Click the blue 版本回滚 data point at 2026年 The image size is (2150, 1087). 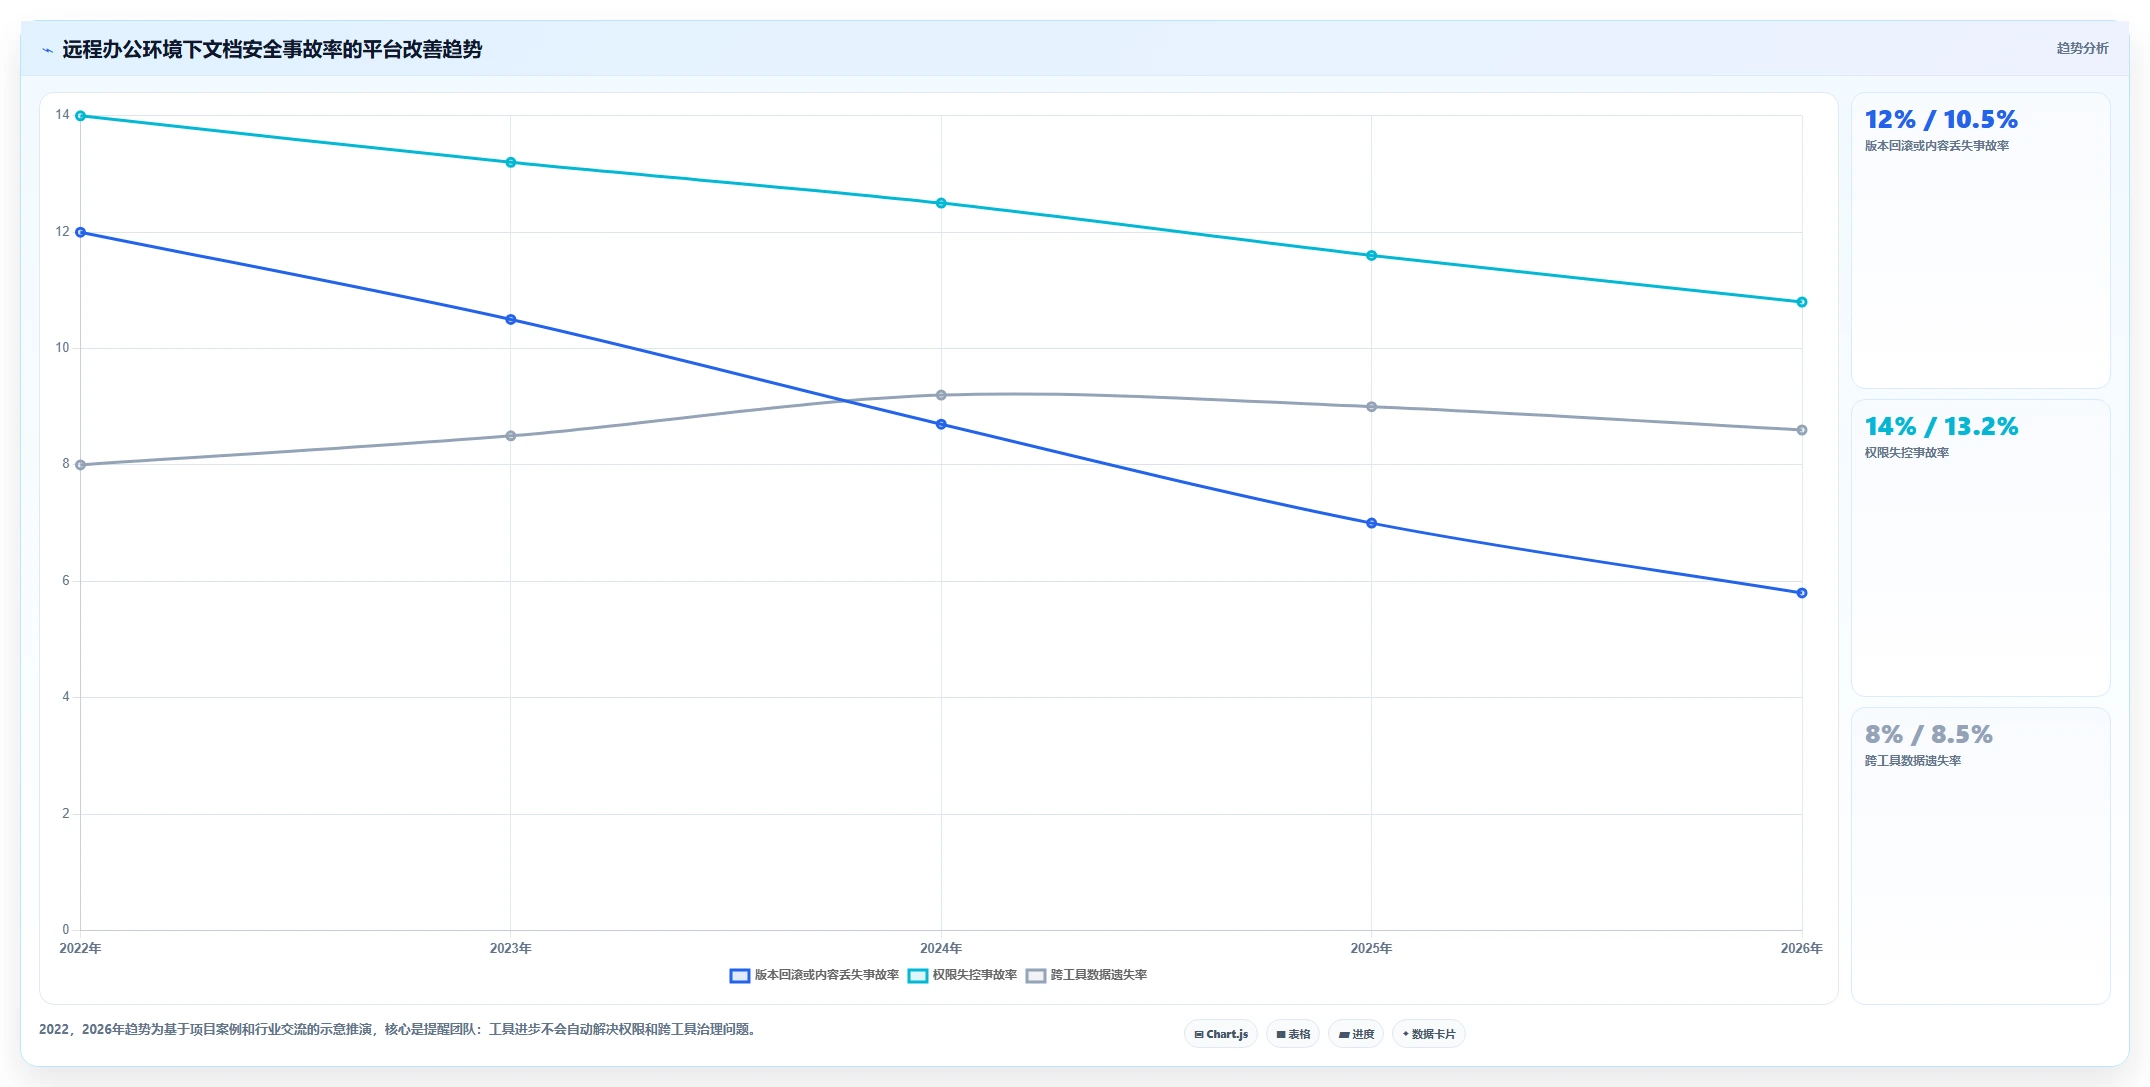(1802, 593)
